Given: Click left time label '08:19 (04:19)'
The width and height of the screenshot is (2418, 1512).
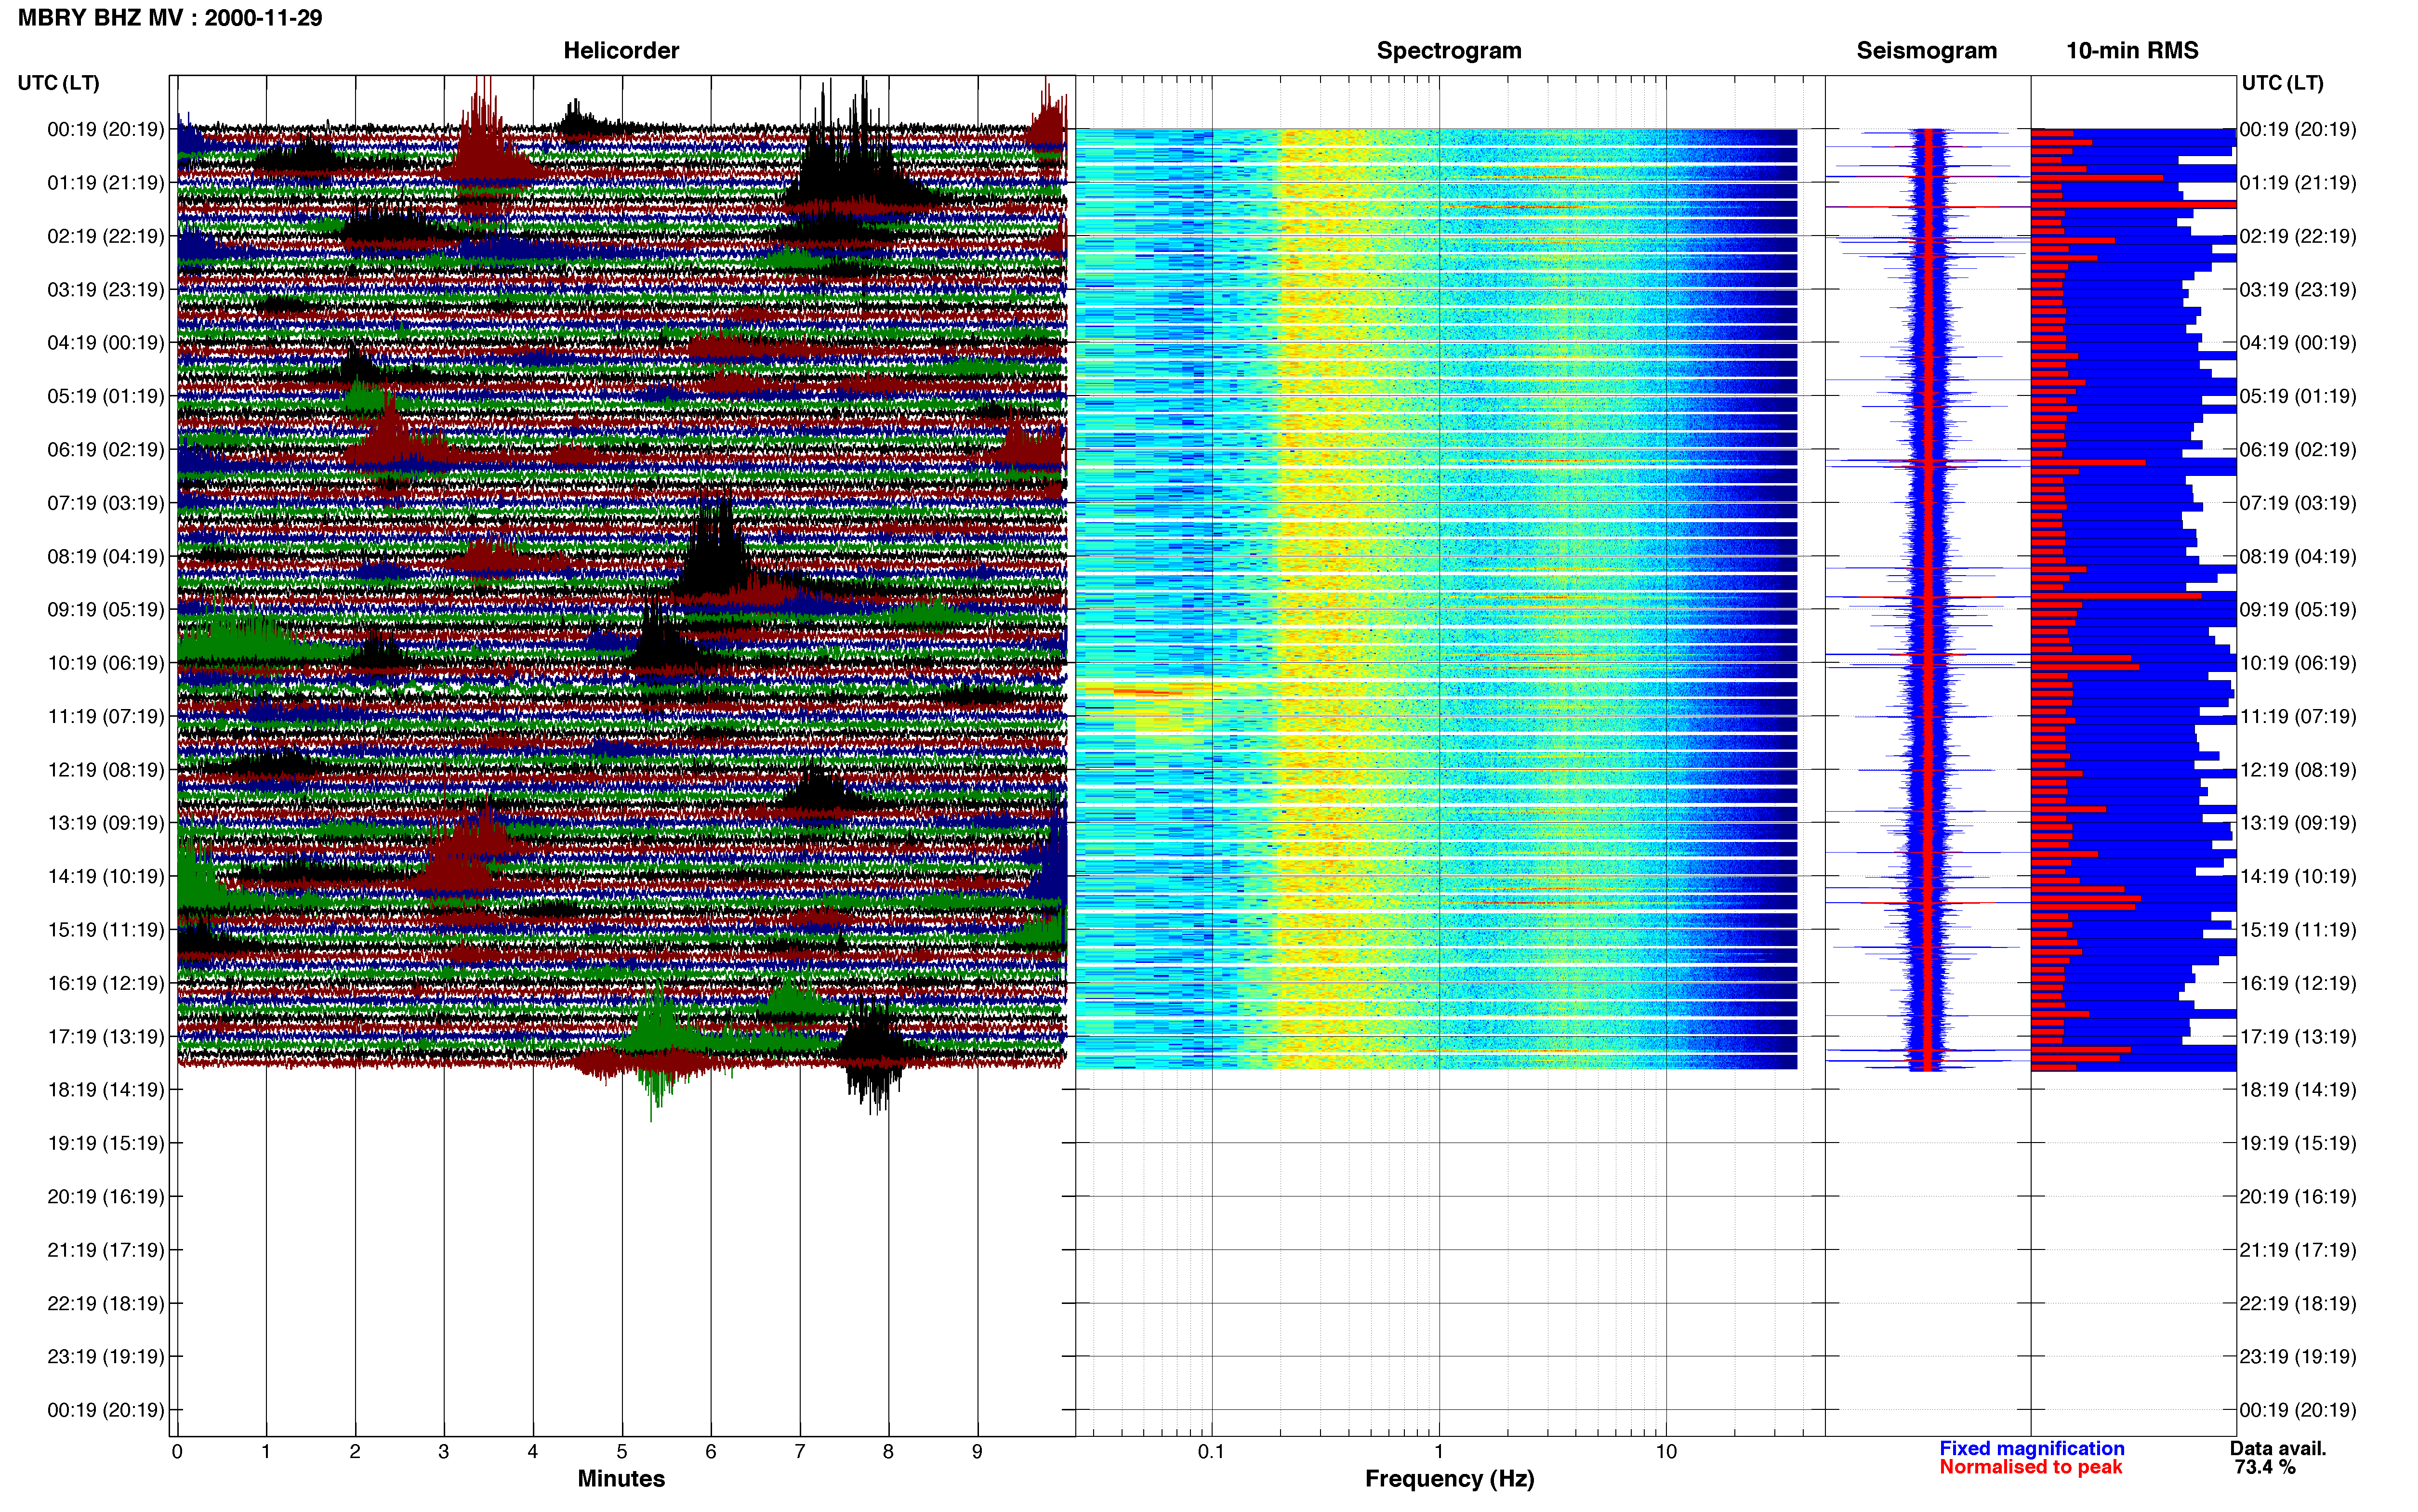Looking at the screenshot, I should [106, 556].
